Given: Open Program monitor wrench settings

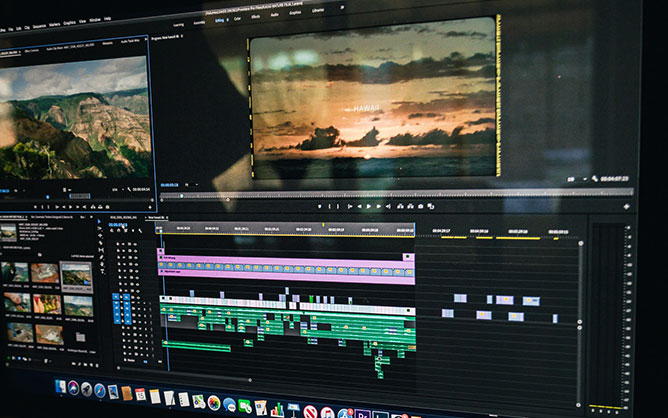Looking at the screenshot, I should [x=595, y=179].
